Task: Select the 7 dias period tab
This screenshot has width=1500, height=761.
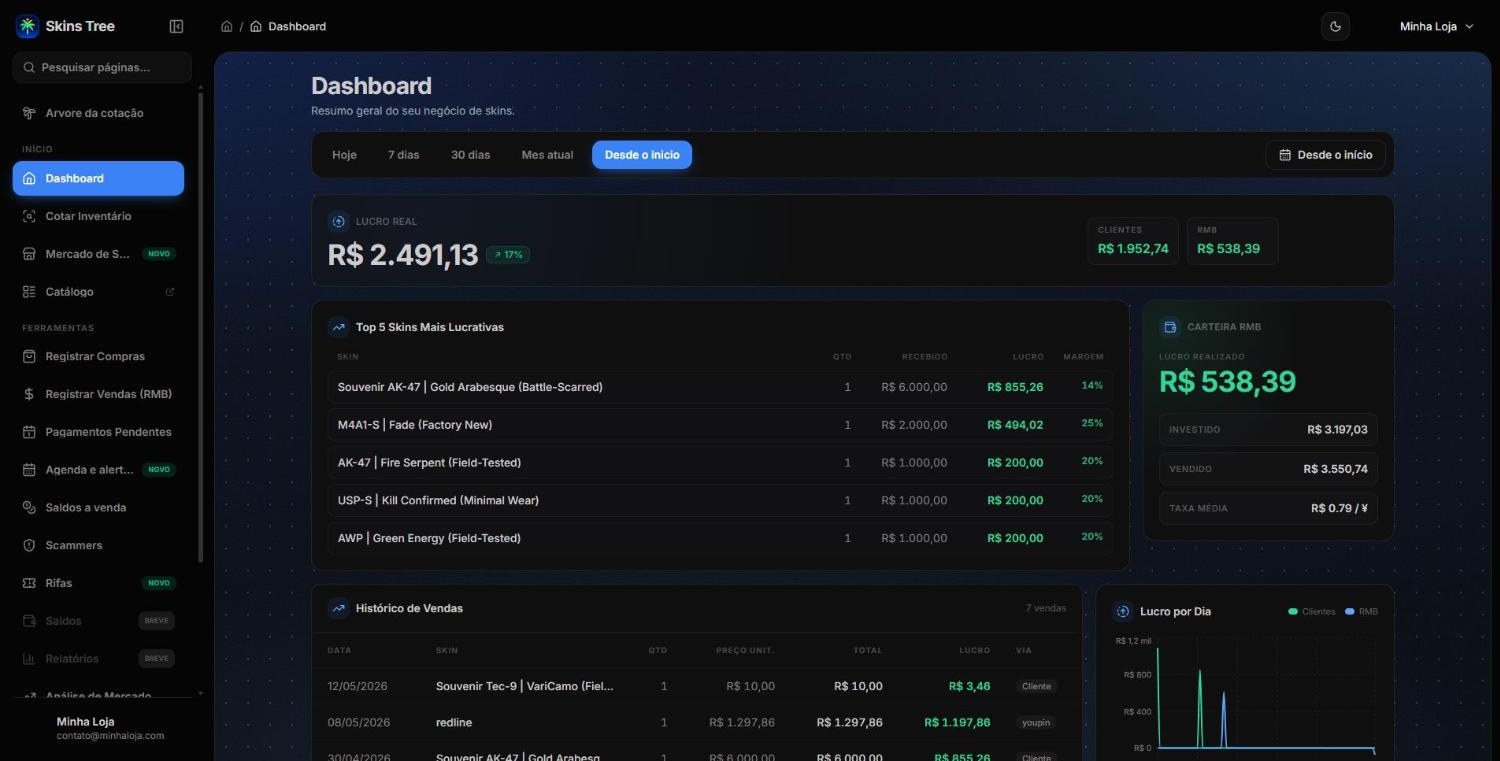Action: point(404,155)
